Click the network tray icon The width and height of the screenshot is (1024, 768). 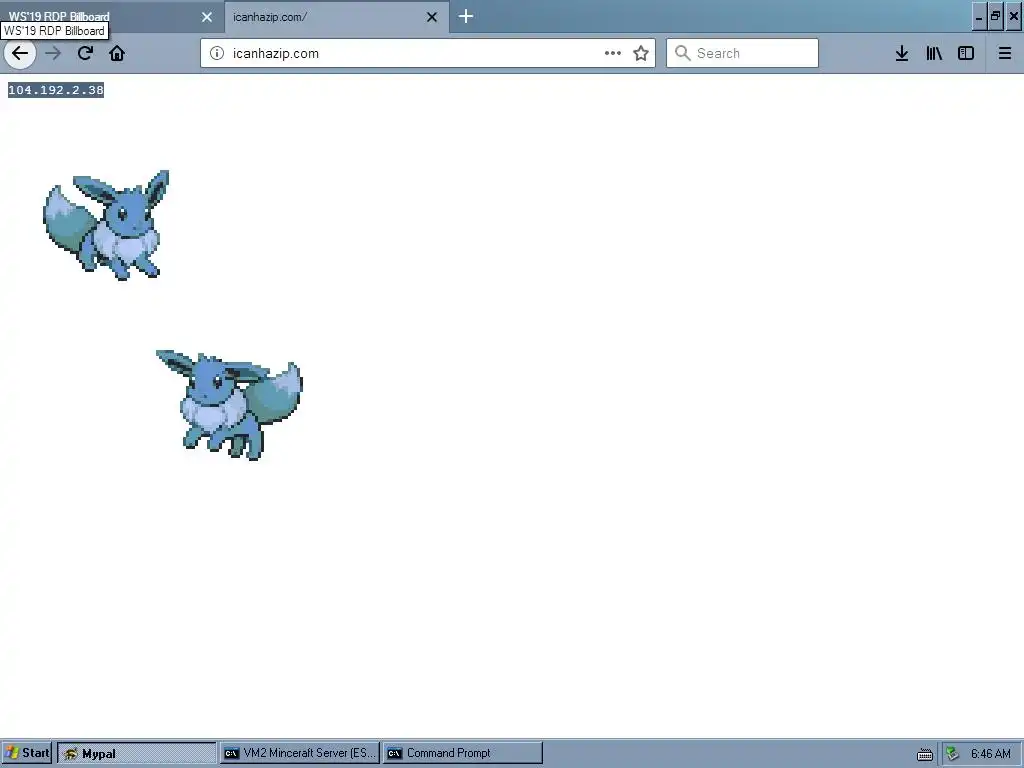[953, 754]
